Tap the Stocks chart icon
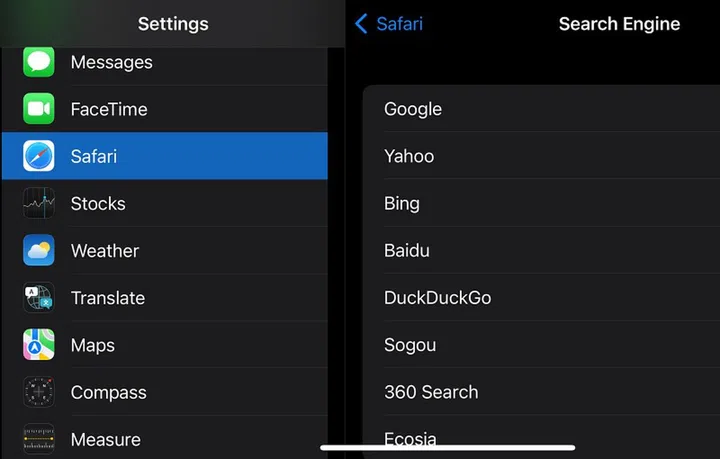Image resolution: width=720 pixels, height=459 pixels. (39, 203)
